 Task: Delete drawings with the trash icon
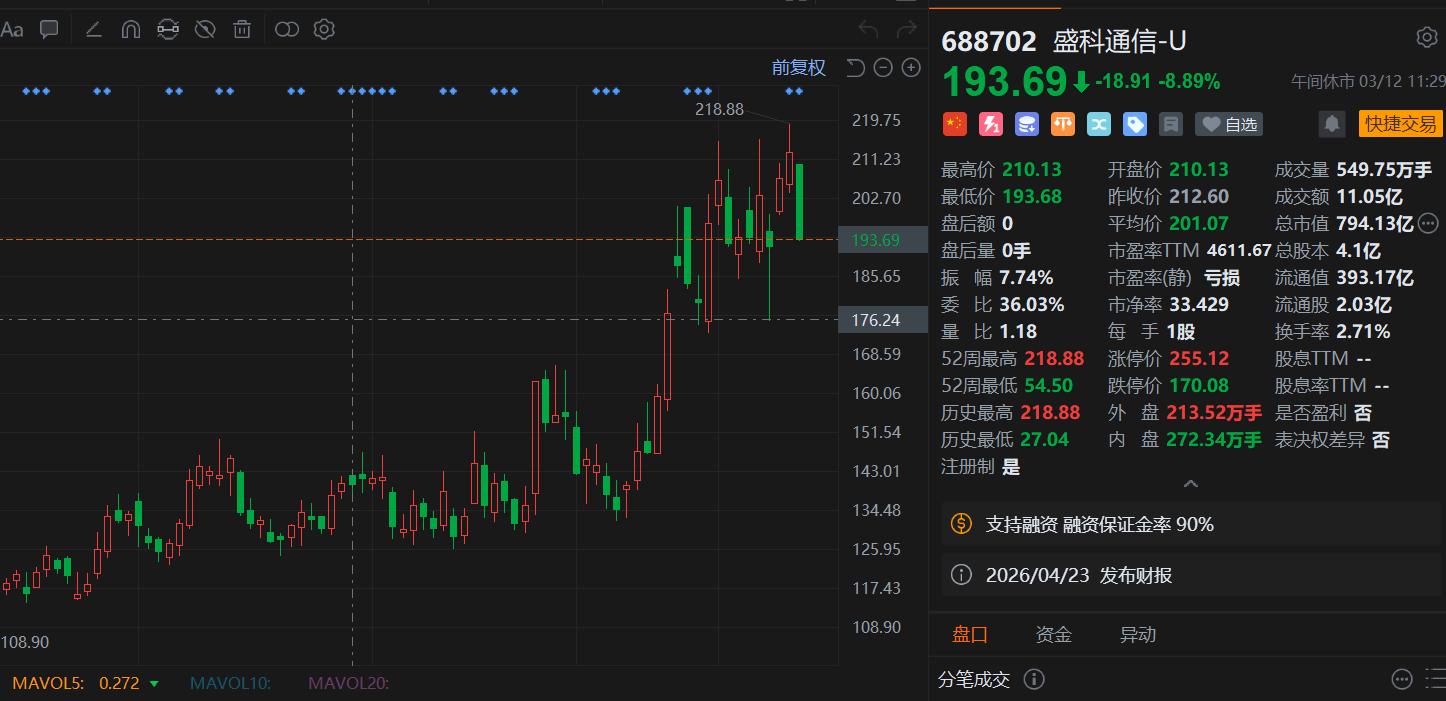241,29
